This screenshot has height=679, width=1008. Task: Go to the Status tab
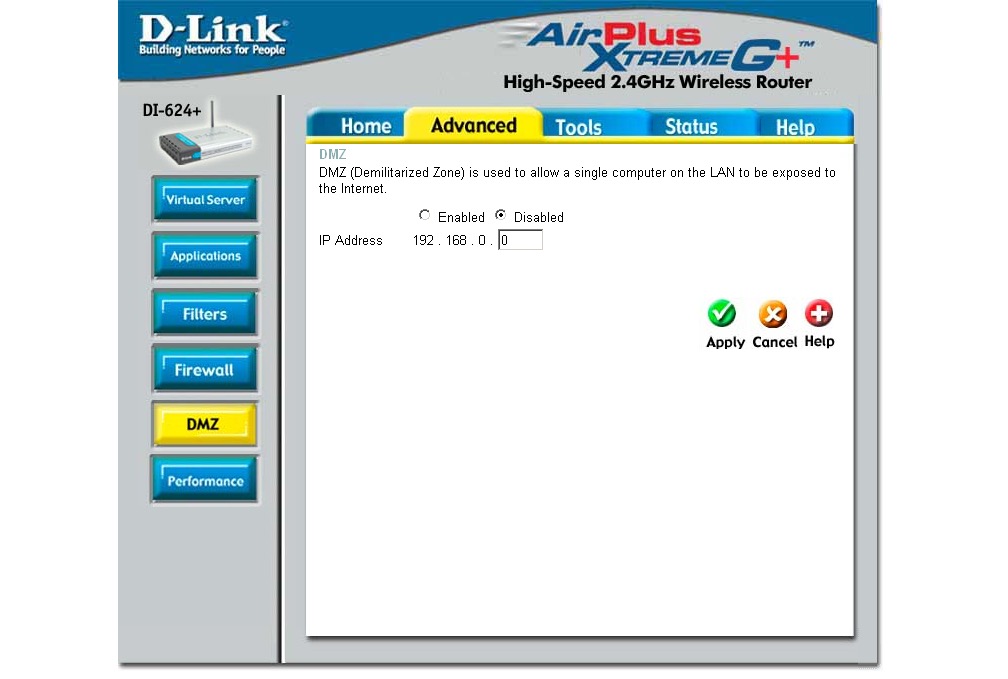click(x=691, y=127)
